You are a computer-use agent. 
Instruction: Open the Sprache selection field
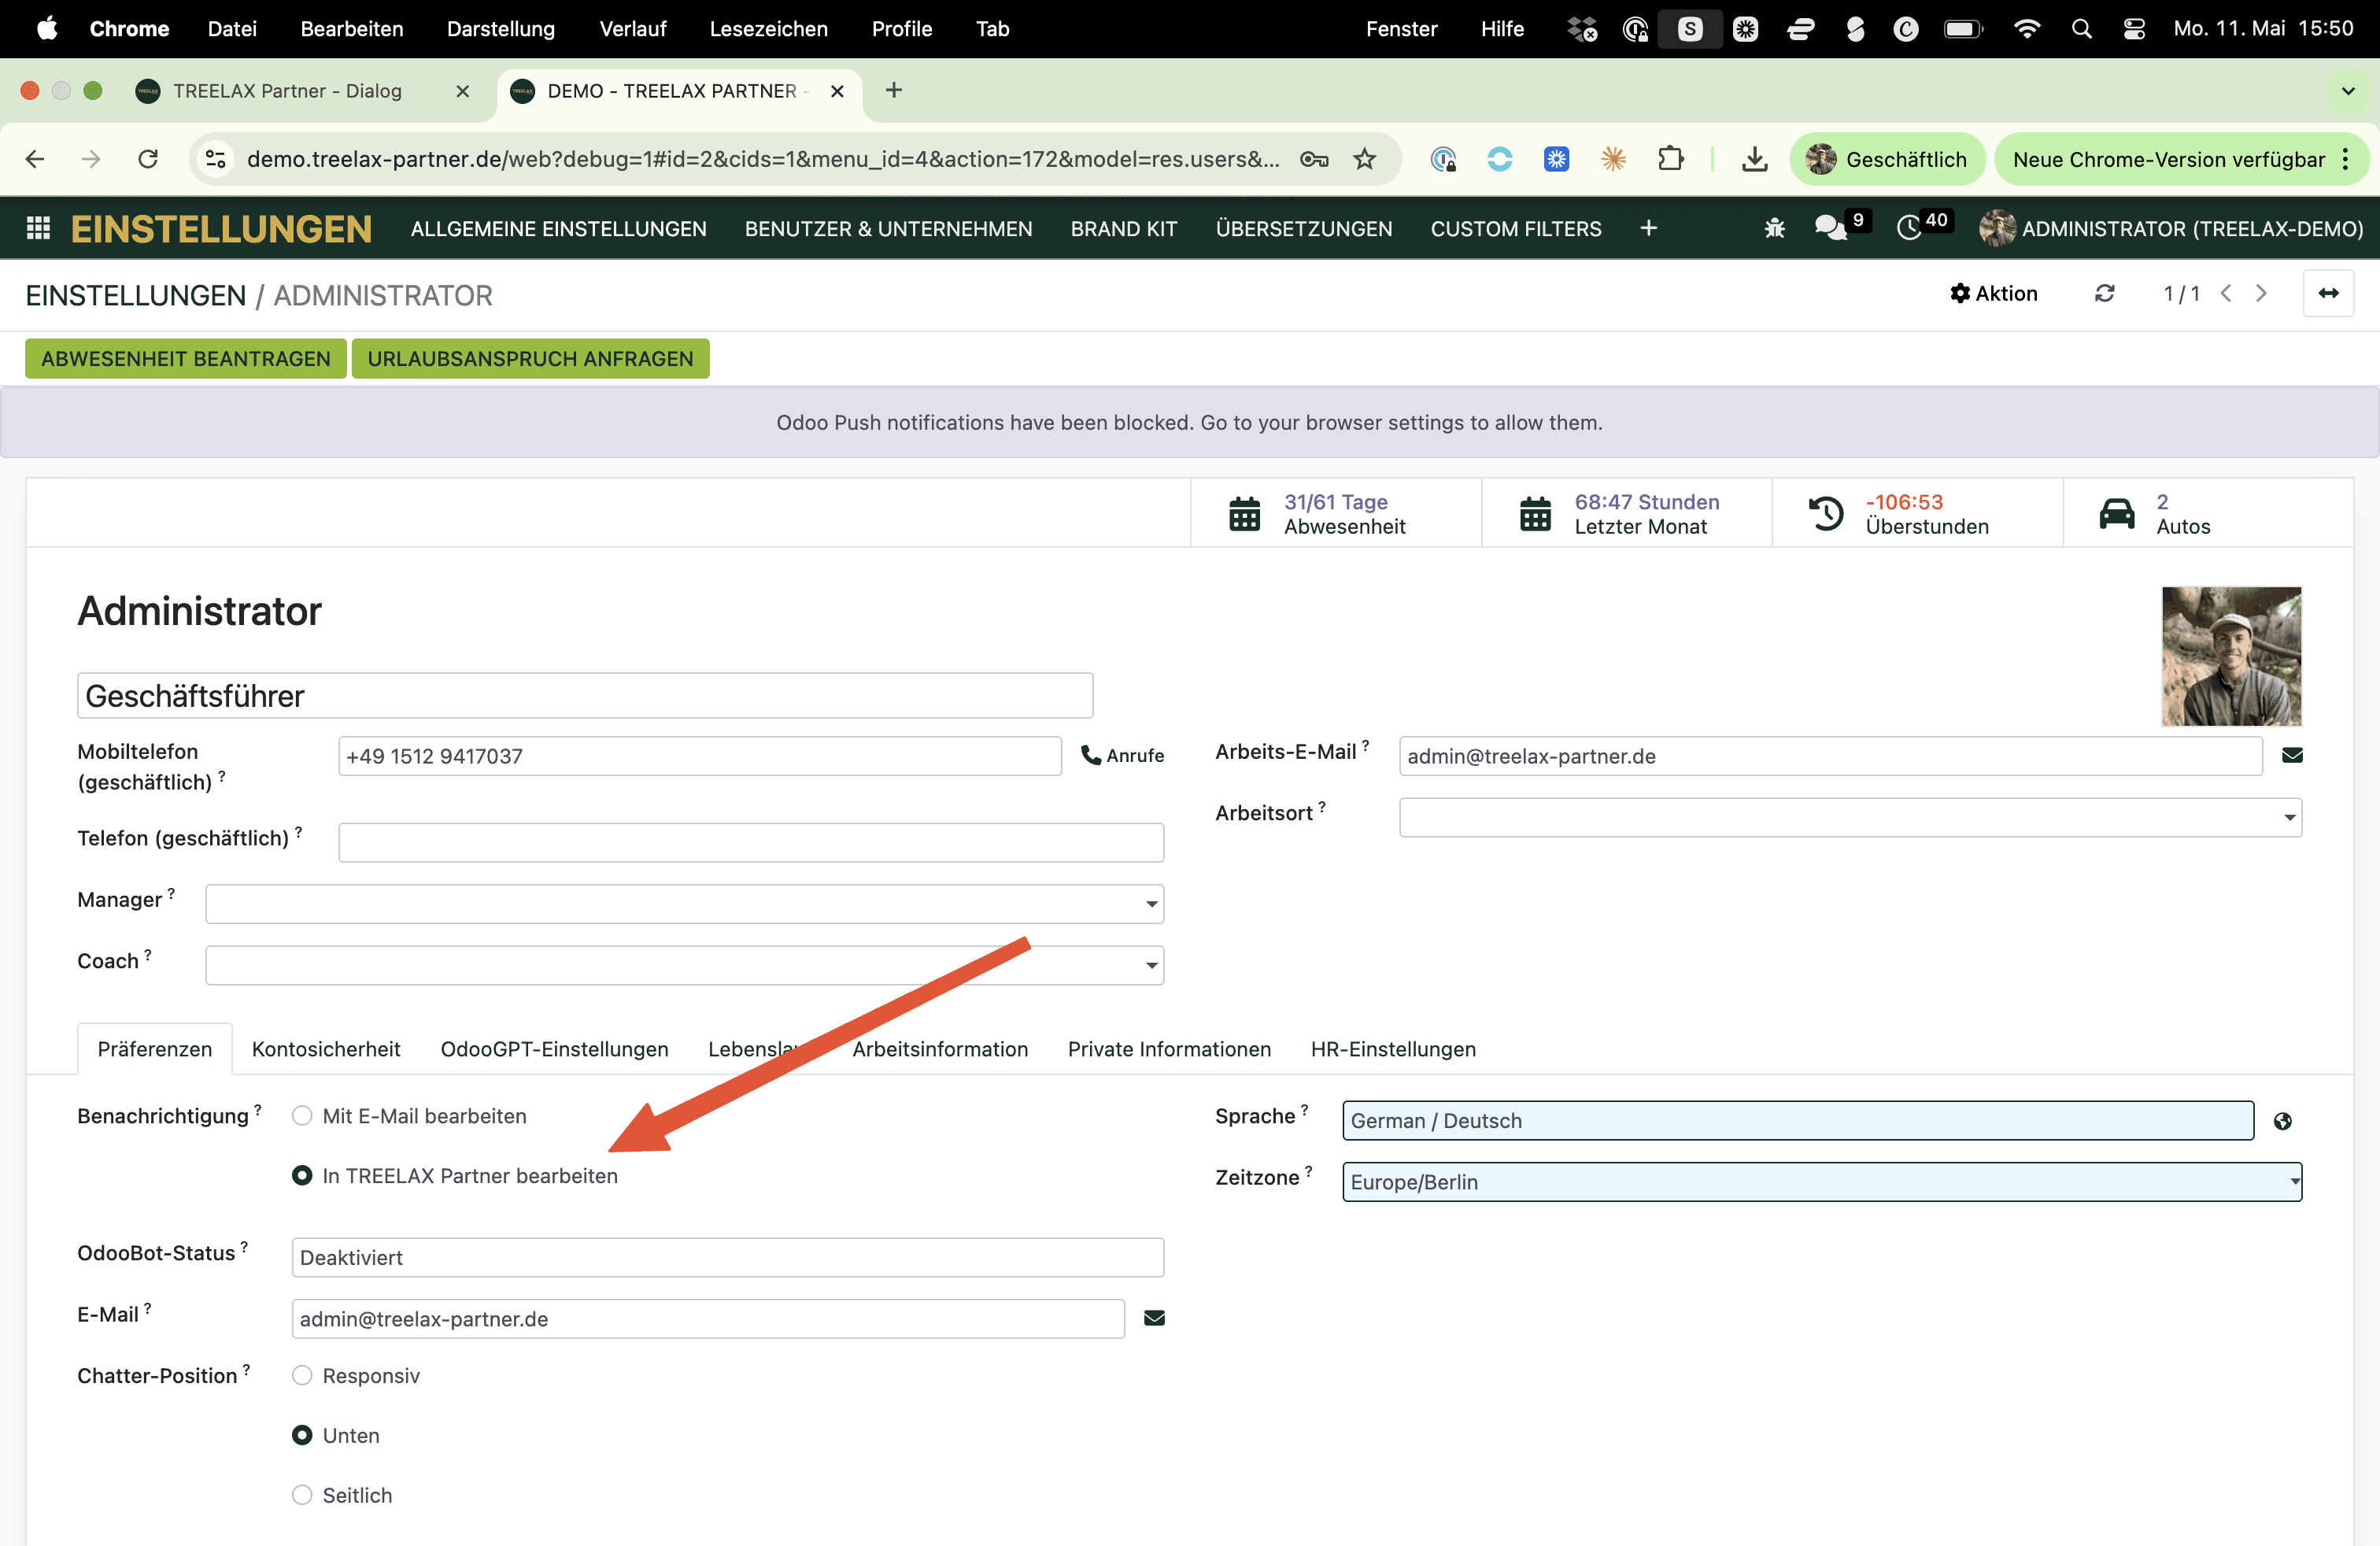coord(1798,1120)
